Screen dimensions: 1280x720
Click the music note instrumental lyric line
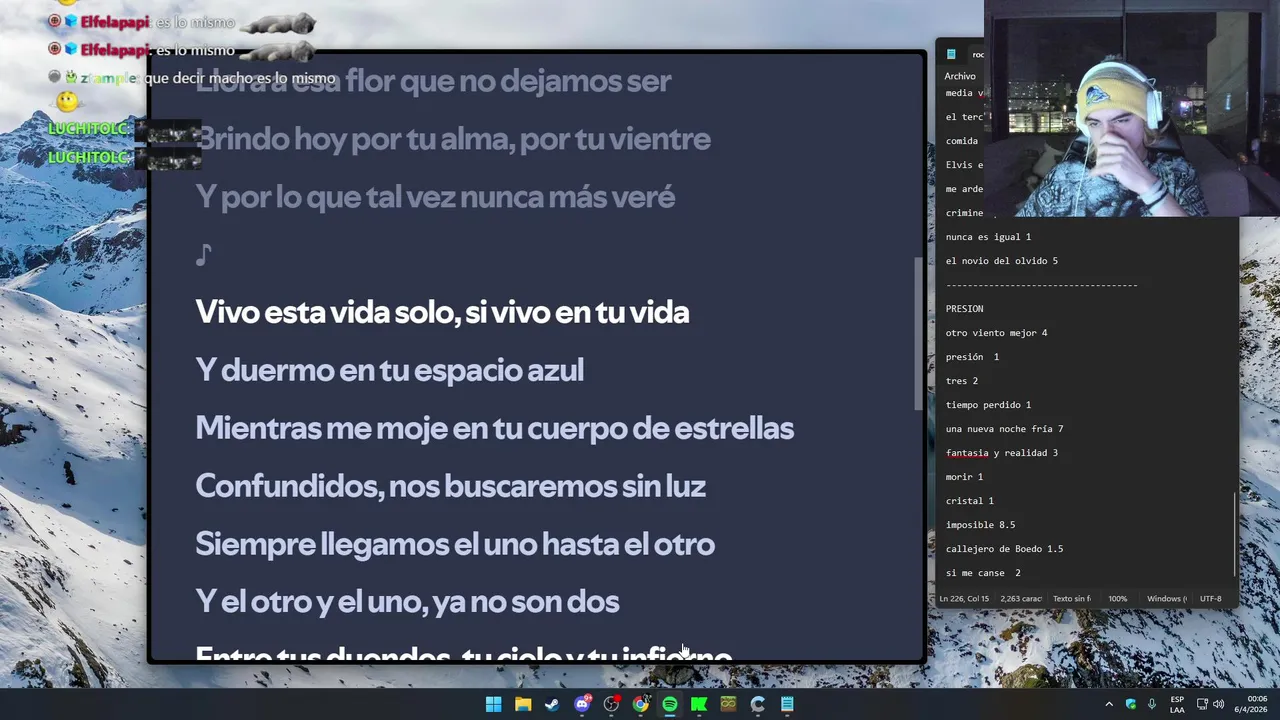tap(203, 255)
